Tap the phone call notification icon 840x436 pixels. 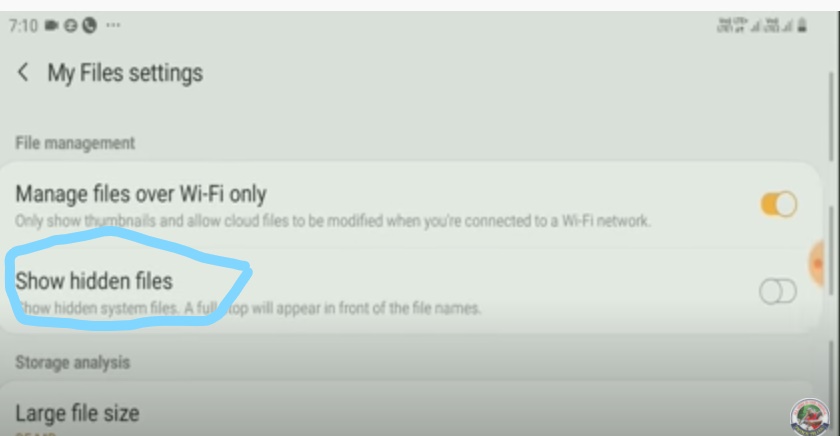[x=89, y=25]
